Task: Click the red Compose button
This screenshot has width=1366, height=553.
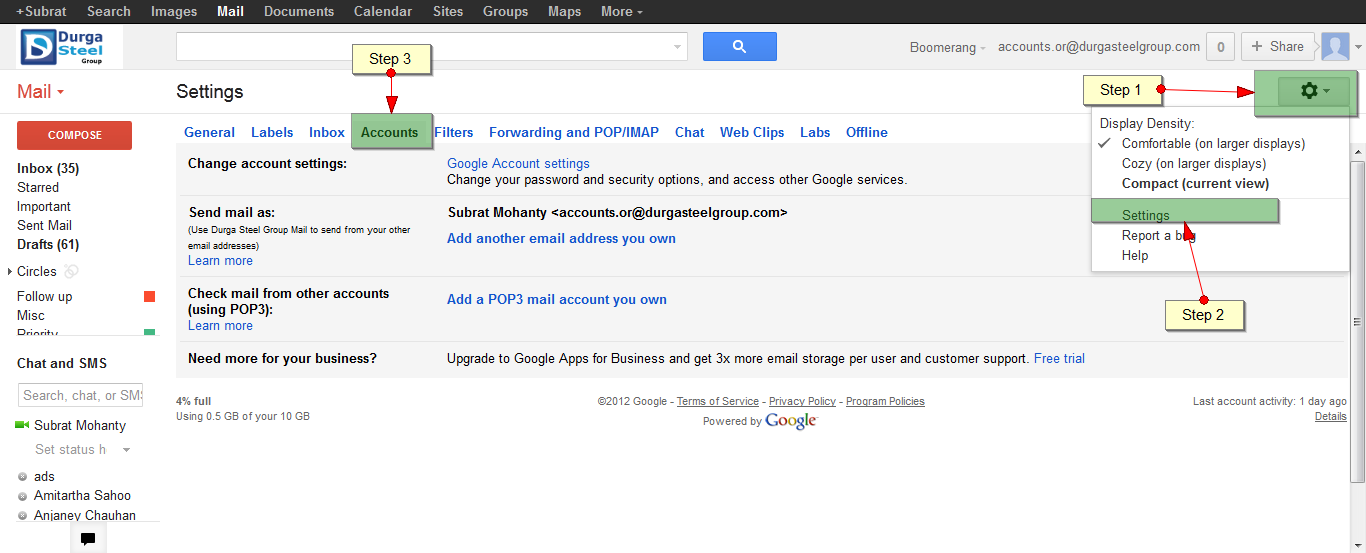Action: tap(74, 135)
